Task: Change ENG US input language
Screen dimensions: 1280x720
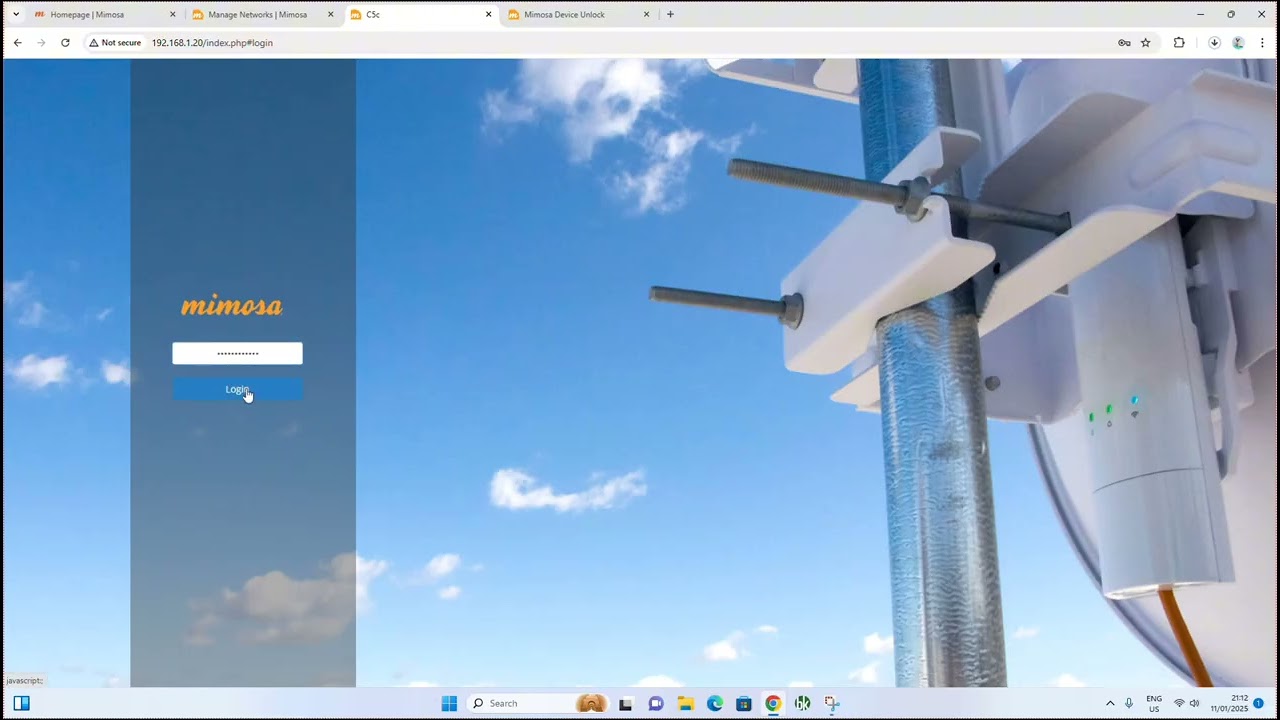Action: pyautogui.click(x=1153, y=703)
